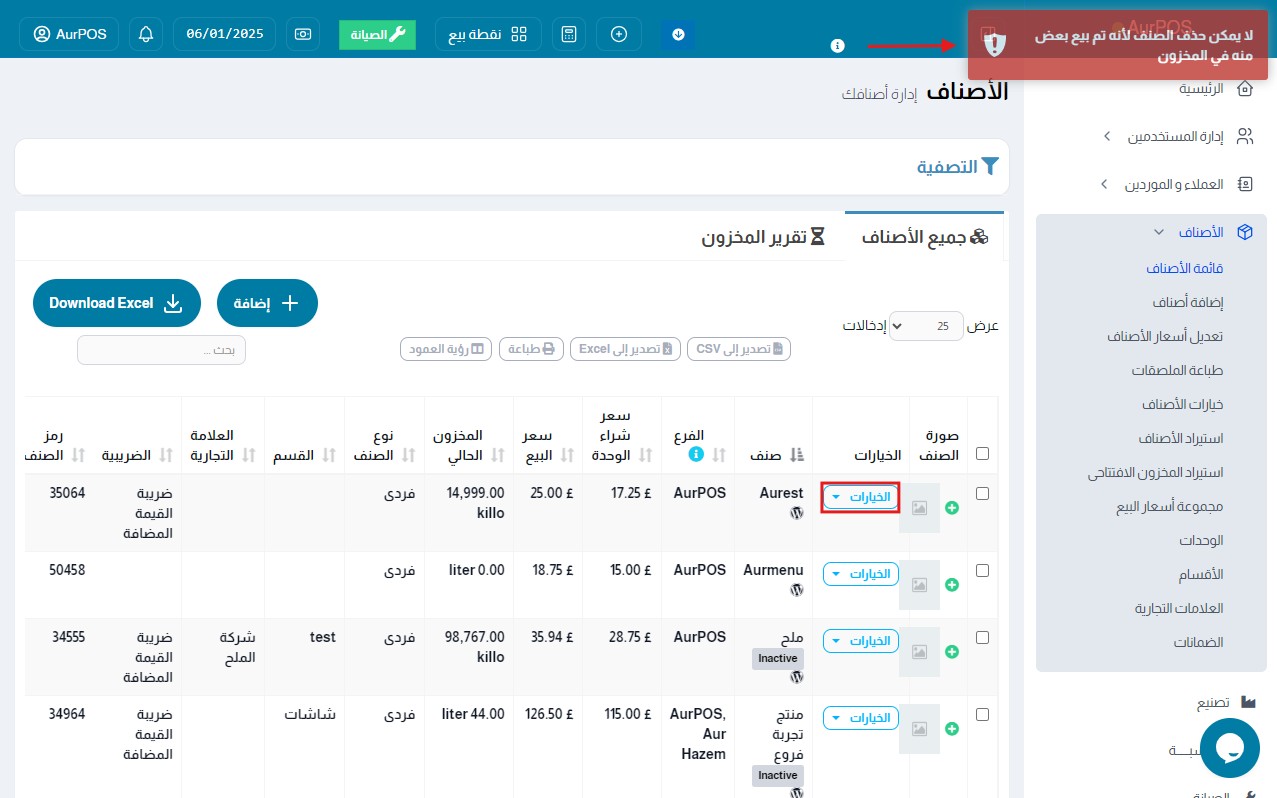Open the الخيارات dropdown for Aurmenu
This screenshot has height=798, width=1277.
pos(861,574)
